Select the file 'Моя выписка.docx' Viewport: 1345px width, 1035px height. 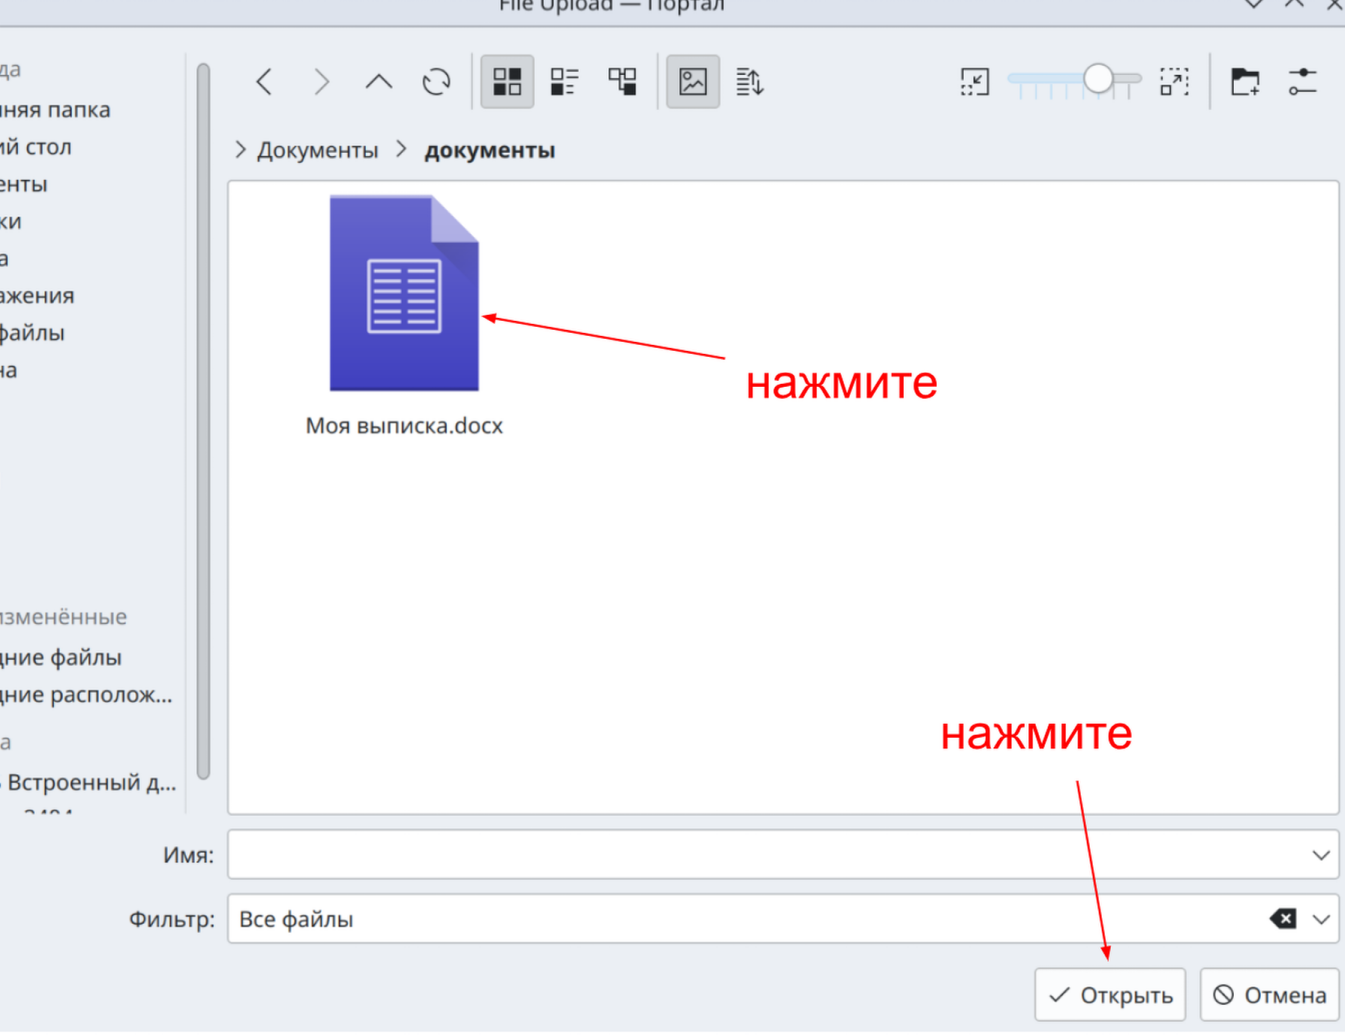click(404, 294)
